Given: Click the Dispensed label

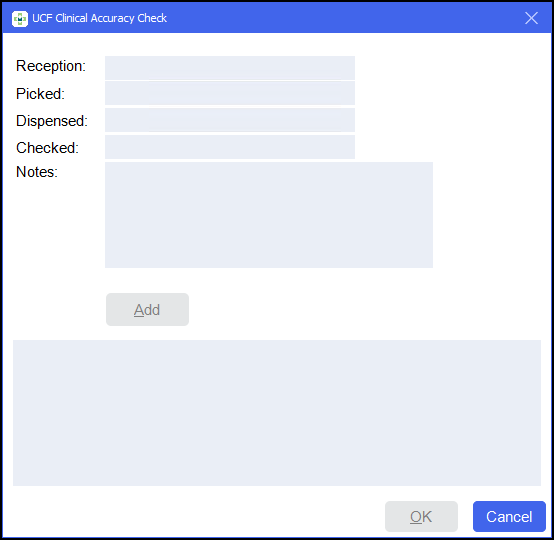Looking at the screenshot, I should pos(52,121).
